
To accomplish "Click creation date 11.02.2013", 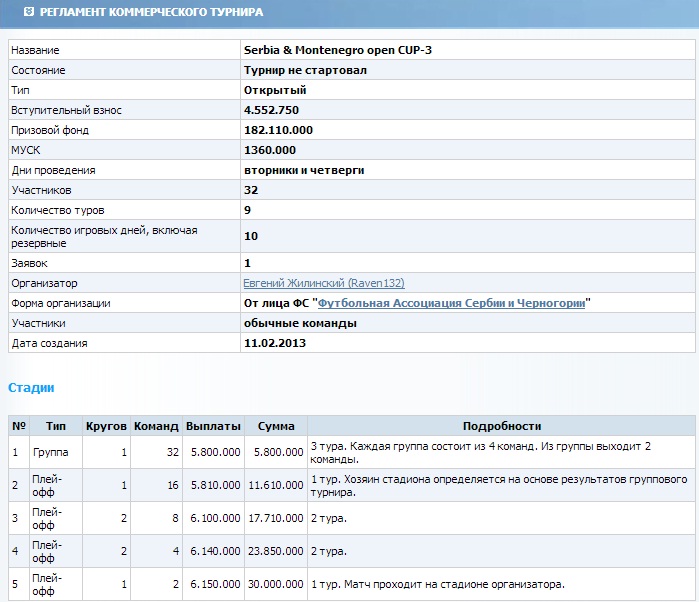I will pos(275,343).
